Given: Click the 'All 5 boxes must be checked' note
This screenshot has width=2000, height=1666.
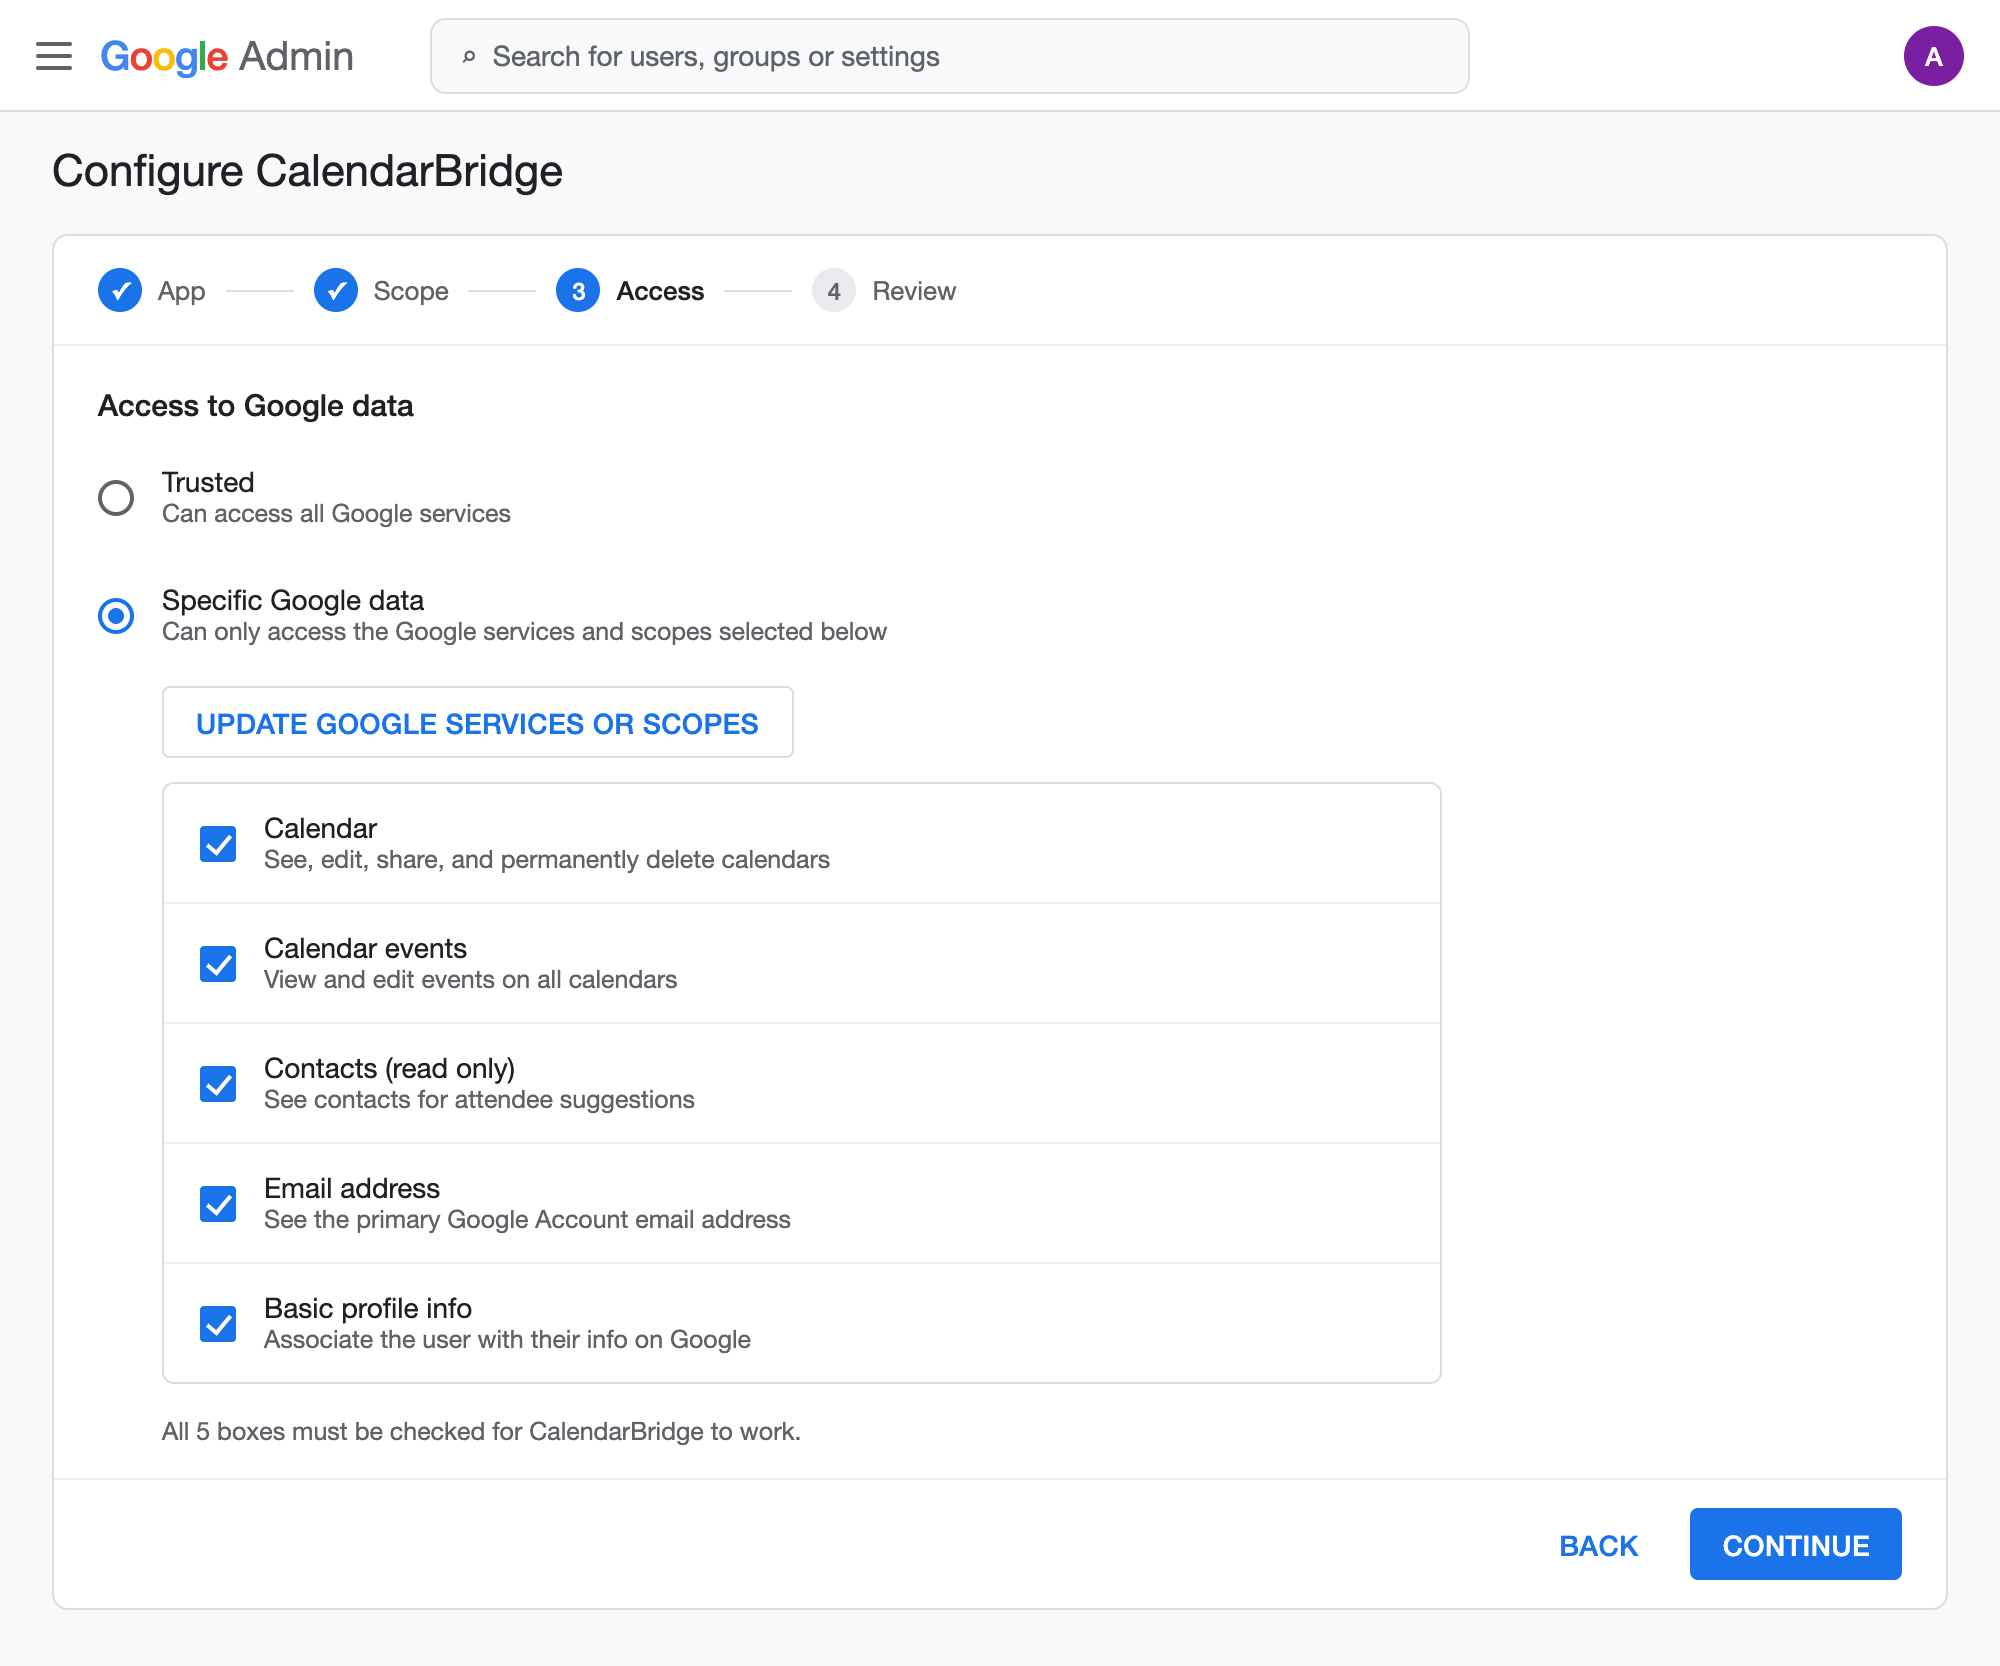Looking at the screenshot, I should 481,1432.
